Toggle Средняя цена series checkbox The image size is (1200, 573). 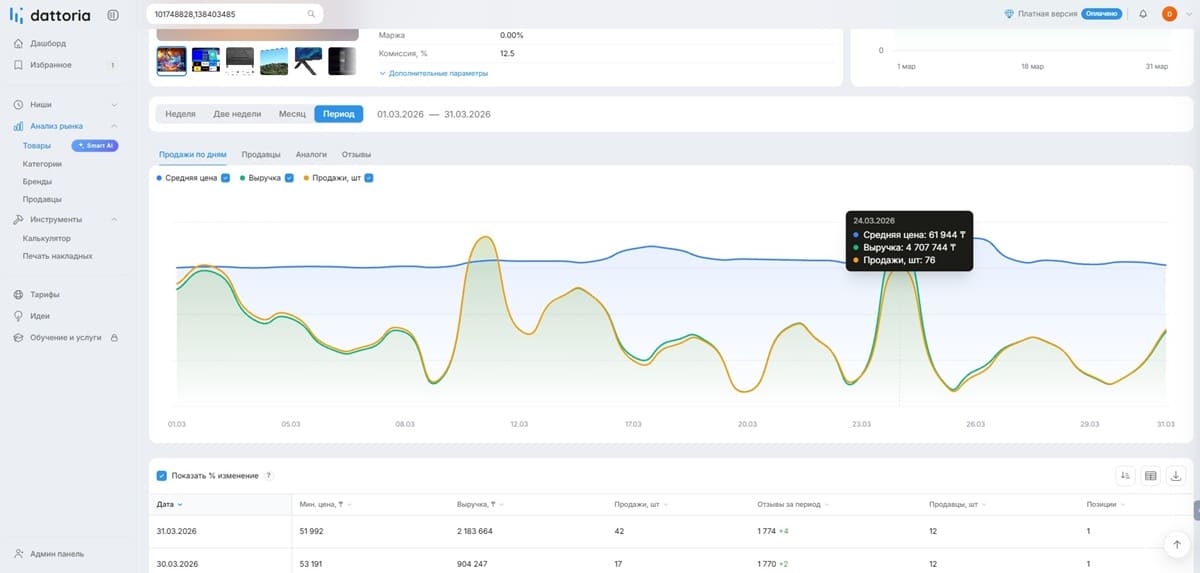[x=226, y=178]
